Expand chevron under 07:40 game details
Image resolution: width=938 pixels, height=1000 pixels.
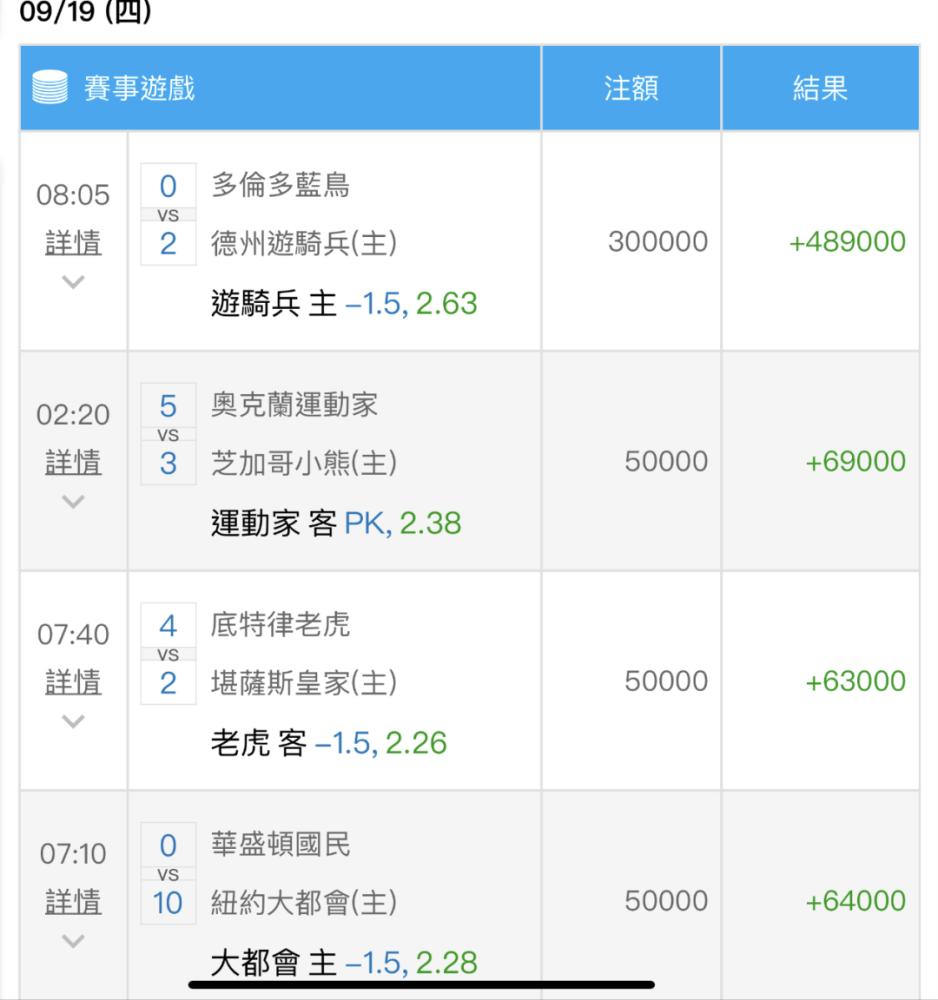tap(73, 721)
